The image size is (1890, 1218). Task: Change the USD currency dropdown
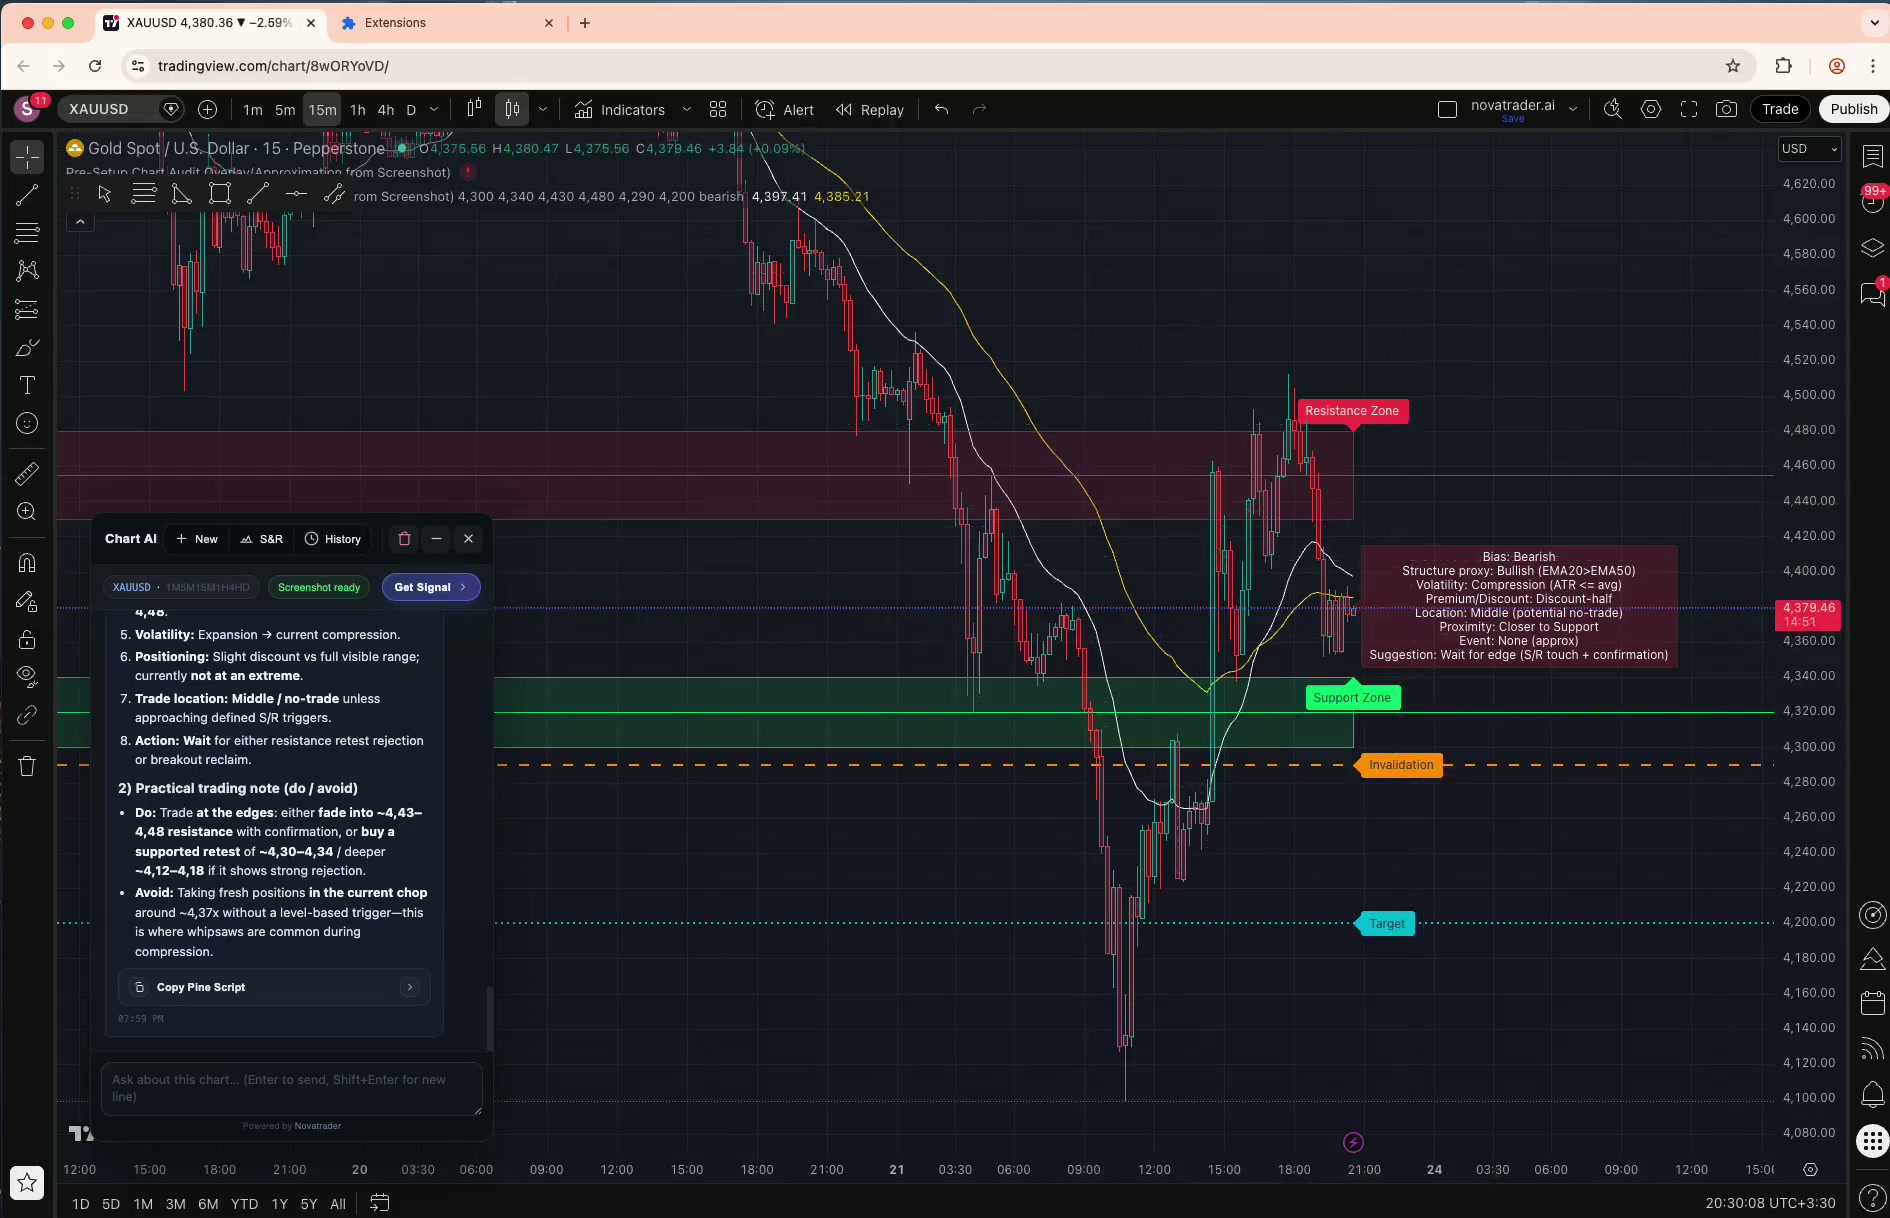[x=1810, y=149]
